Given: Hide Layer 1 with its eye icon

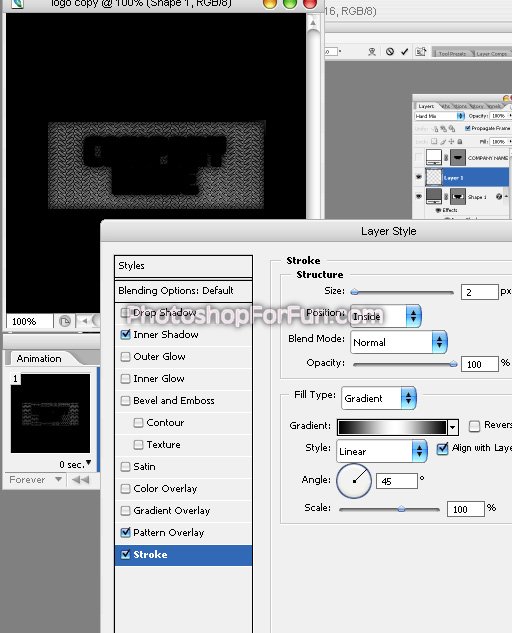Looking at the screenshot, I should pos(419,177).
